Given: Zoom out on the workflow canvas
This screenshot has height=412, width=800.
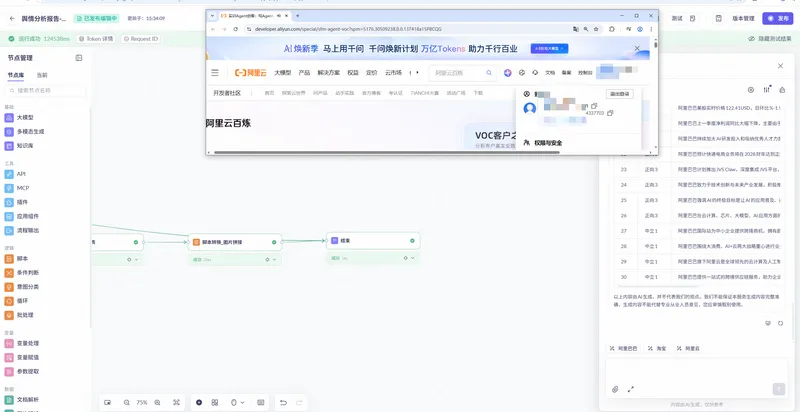Looking at the screenshot, I should coord(127,402).
